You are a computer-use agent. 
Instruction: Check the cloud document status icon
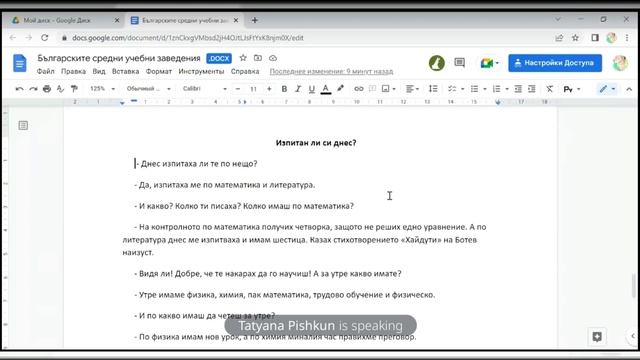pyautogui.click(x=273, y=58)
